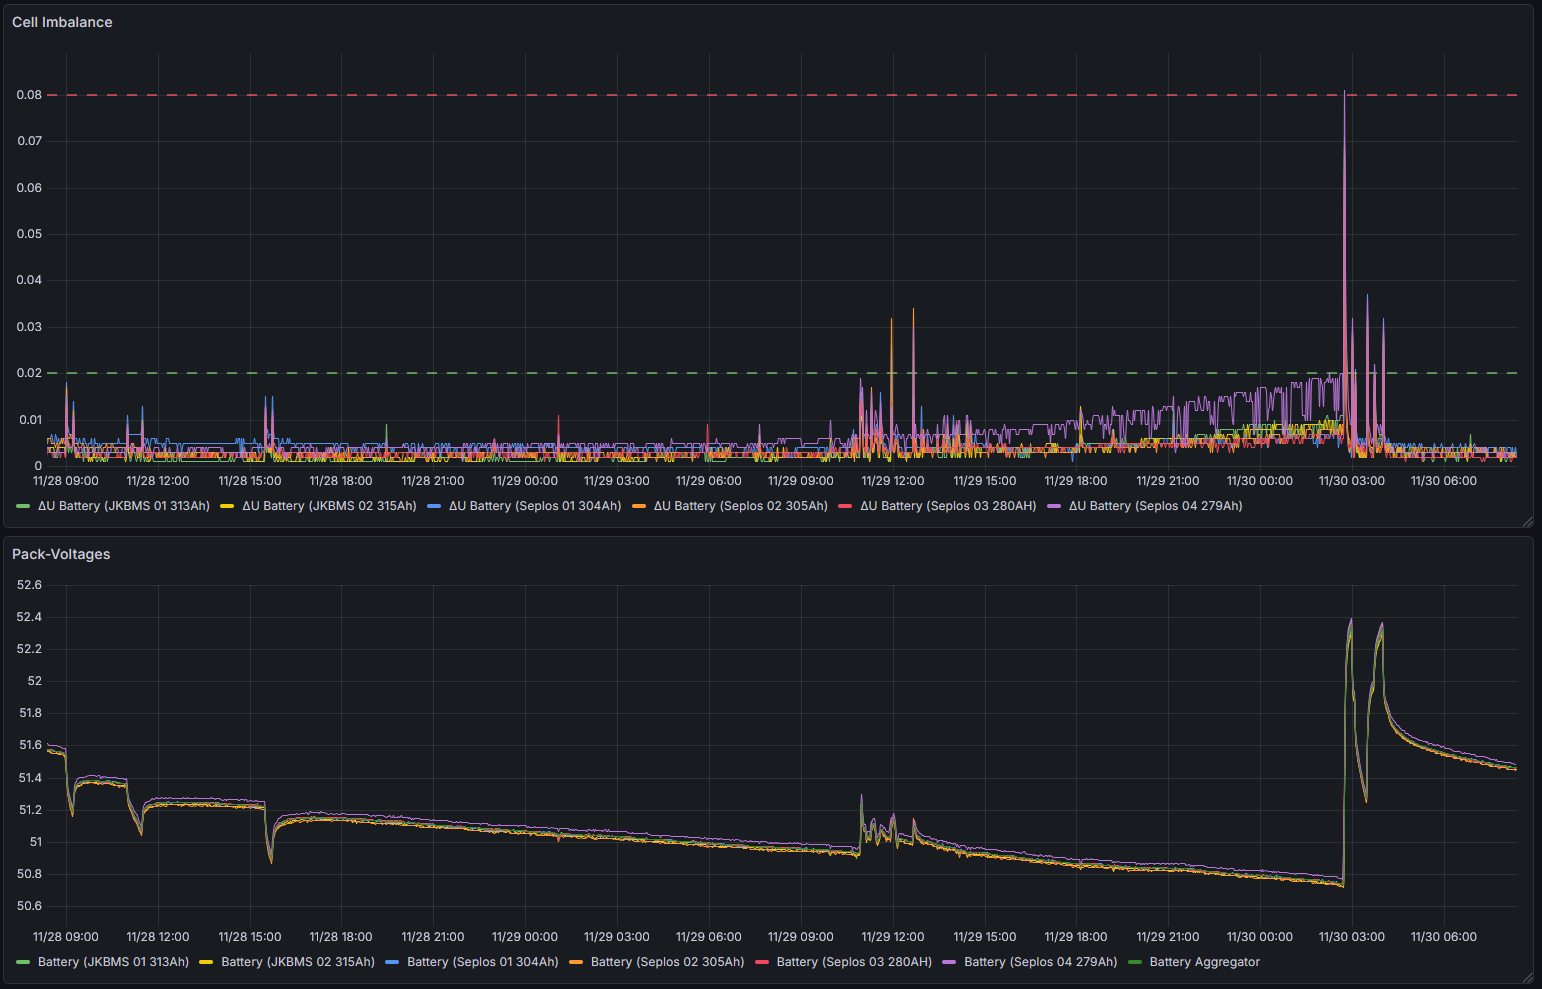Click yellow color swatch for ΔU JKBMS 02 315Ah
Image resolution: width=1542 pixels, height=989 pixels.
click(227, 506)
